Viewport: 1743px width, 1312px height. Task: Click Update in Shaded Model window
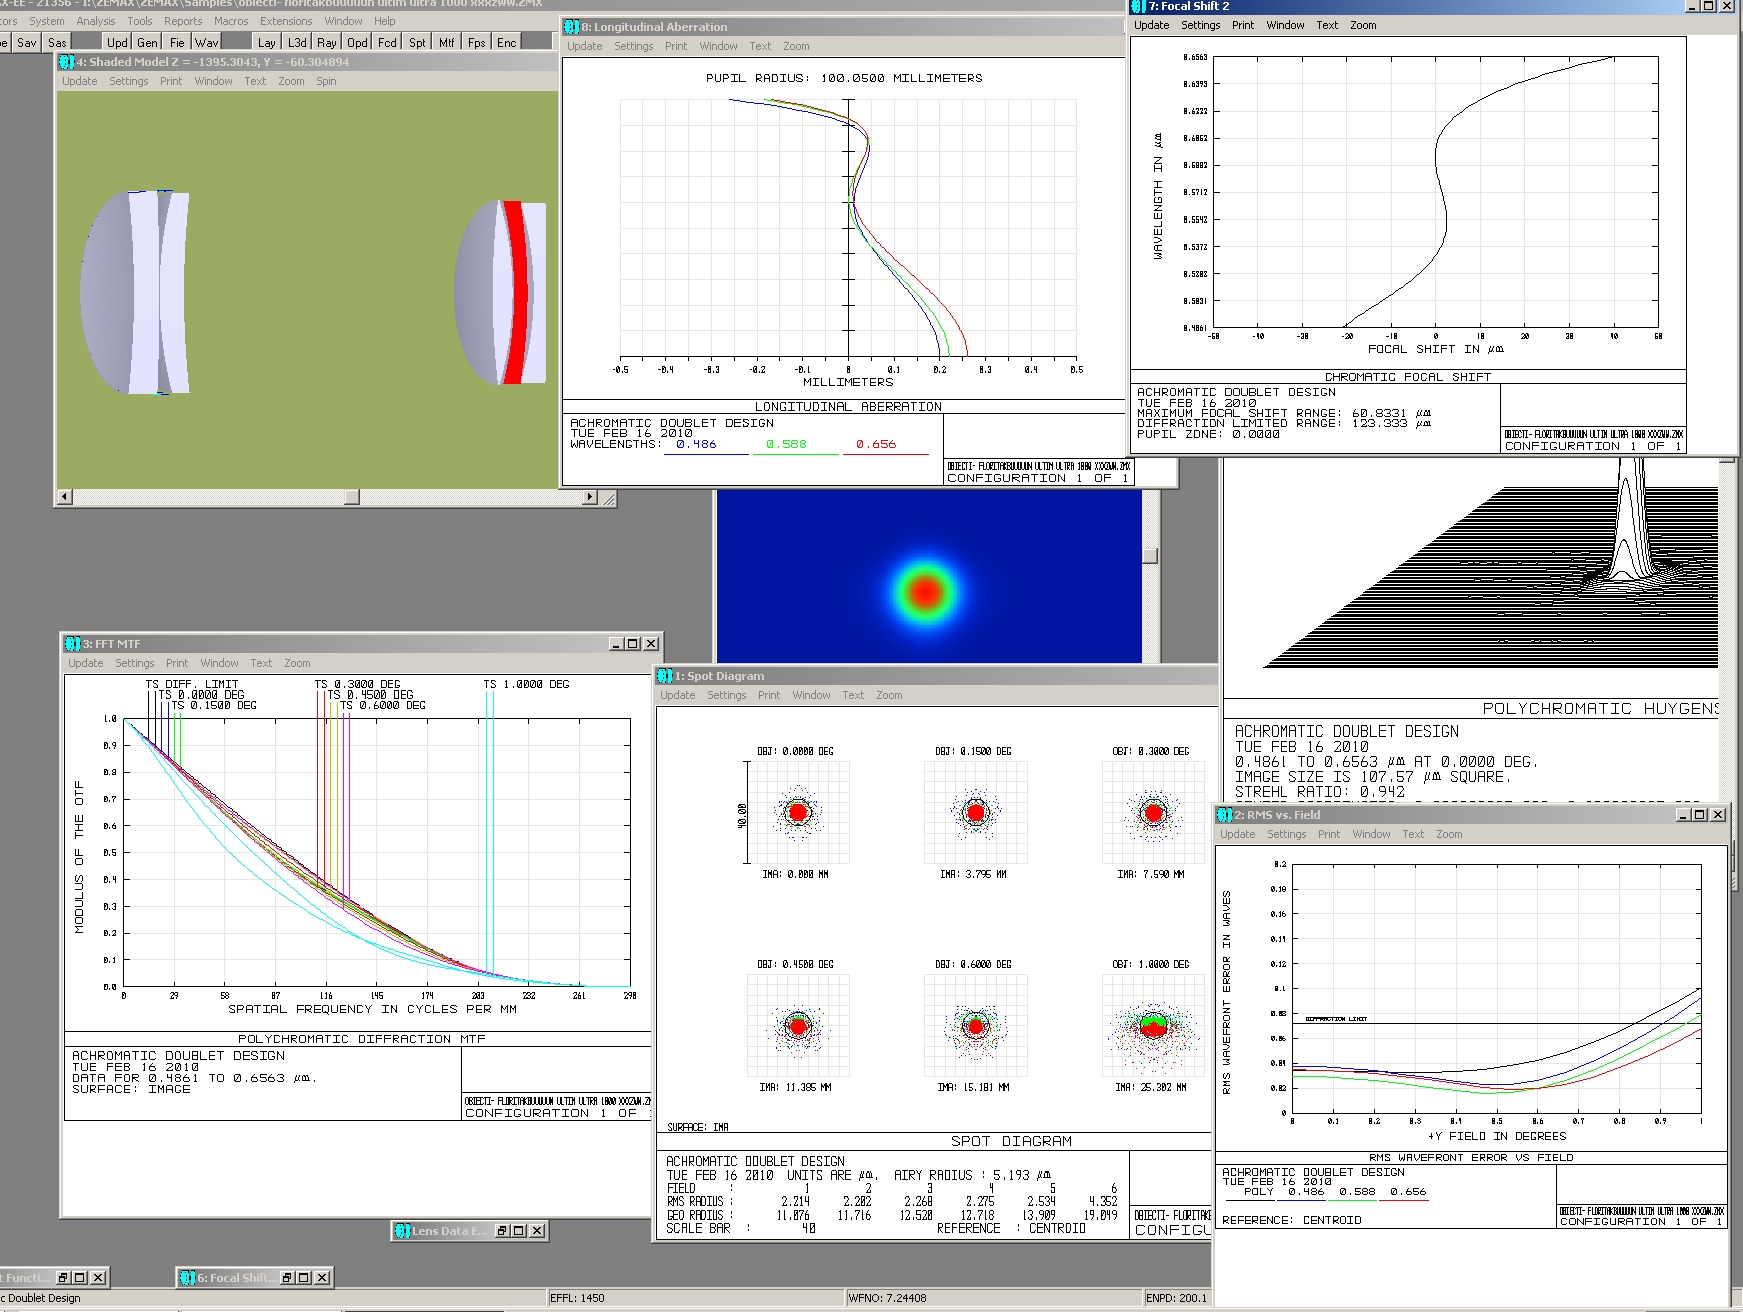point(80,82)
